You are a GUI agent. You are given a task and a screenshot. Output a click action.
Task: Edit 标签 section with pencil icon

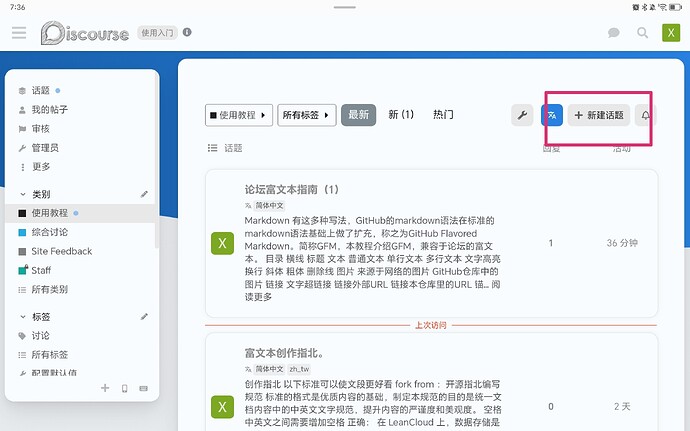click(x=144, y=317)
